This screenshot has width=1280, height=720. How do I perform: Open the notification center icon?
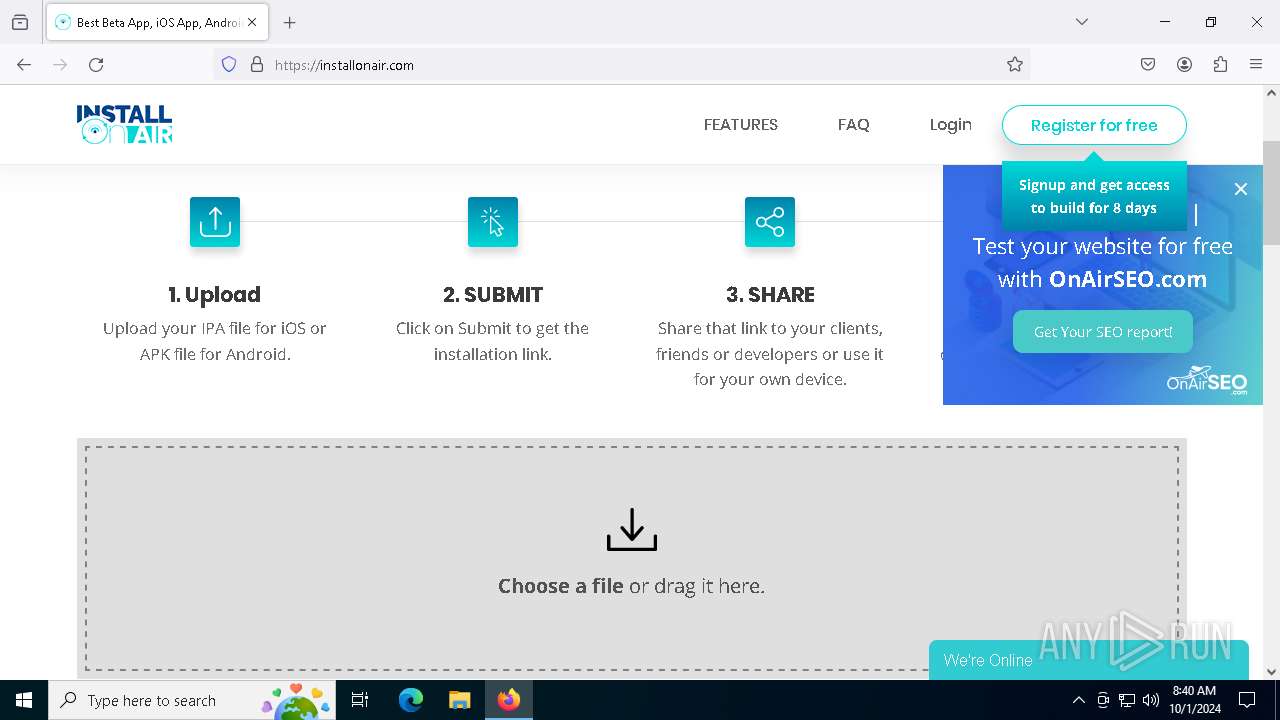click(1247, 700)
